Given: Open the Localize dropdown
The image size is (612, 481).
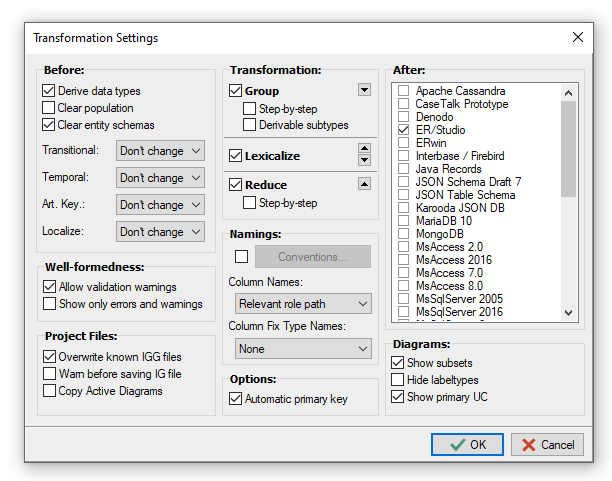Looking at the screenshot, I should [x=160, y=232].
